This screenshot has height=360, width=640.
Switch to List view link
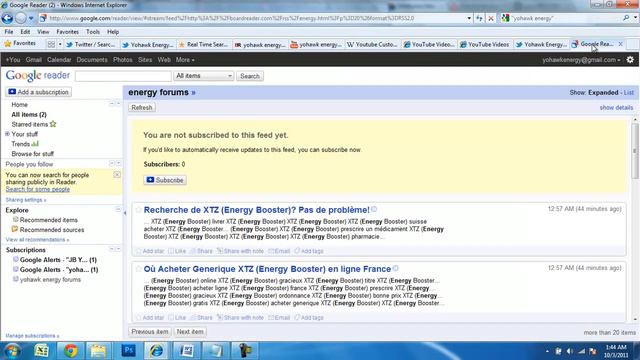point(629,93)
